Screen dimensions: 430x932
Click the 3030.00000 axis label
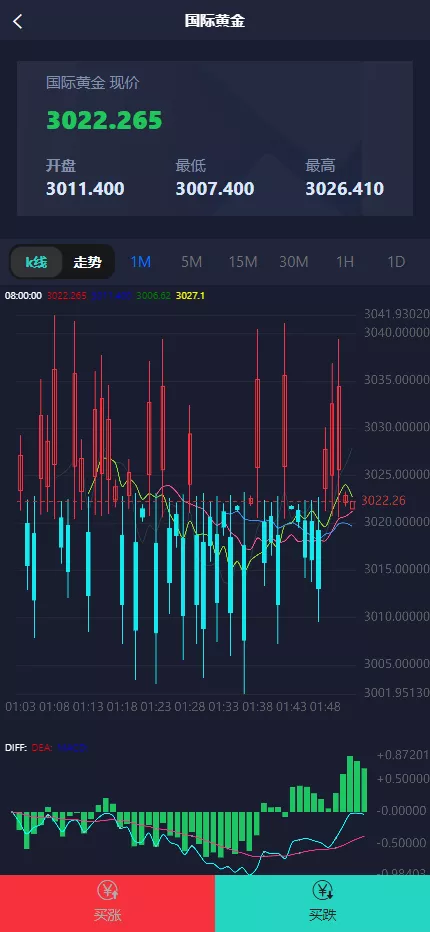(x=397, y=427)
